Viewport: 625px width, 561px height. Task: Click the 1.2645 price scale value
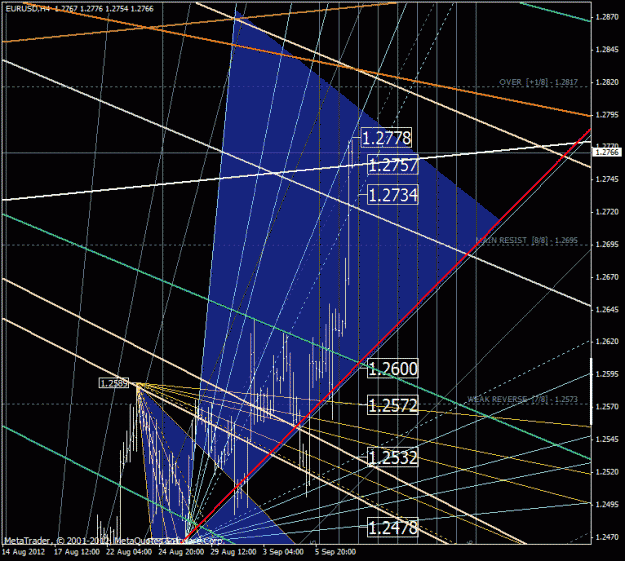tap(607, 309)
